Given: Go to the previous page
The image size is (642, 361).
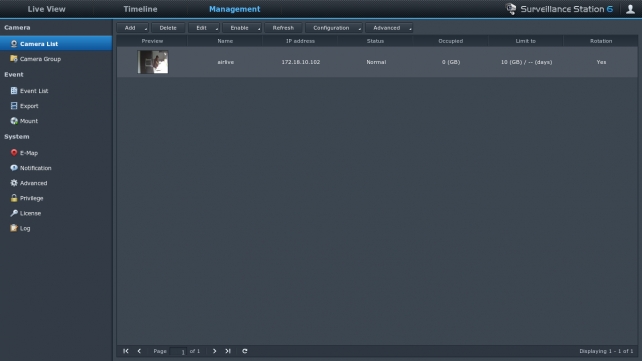Looking at the screenshot, I should pyautogui.click(x=139, y=351).
